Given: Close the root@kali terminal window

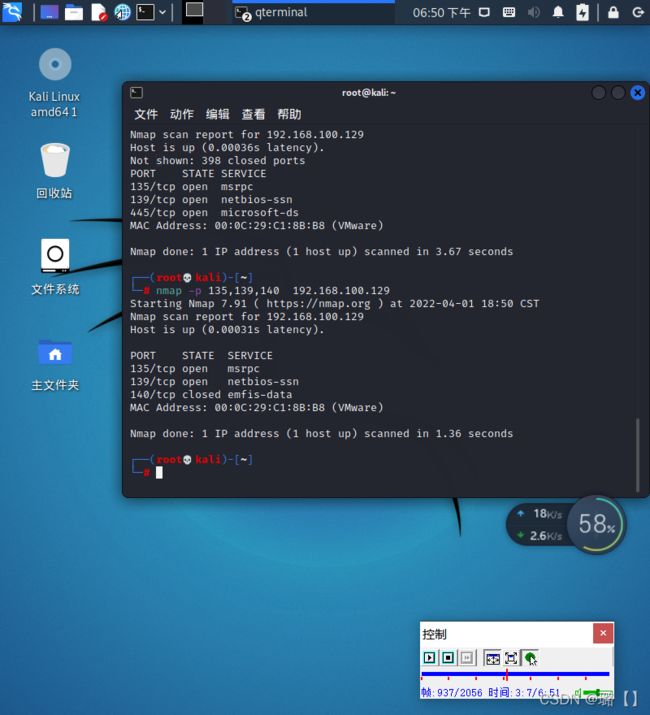Looking at the screenshot, I should click(x=638, y=93).
